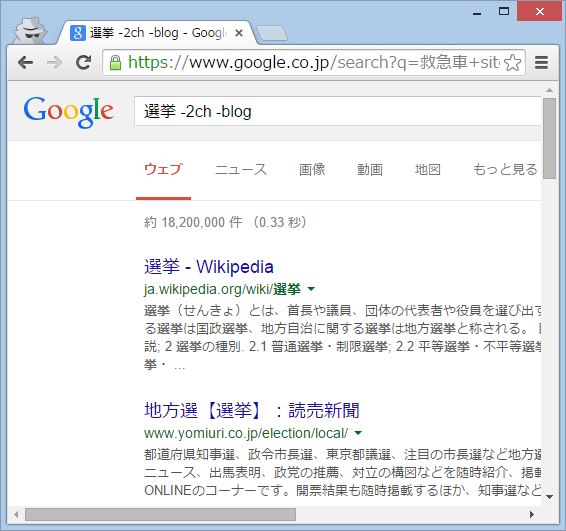Open a new tab with blank tab button

272,33
